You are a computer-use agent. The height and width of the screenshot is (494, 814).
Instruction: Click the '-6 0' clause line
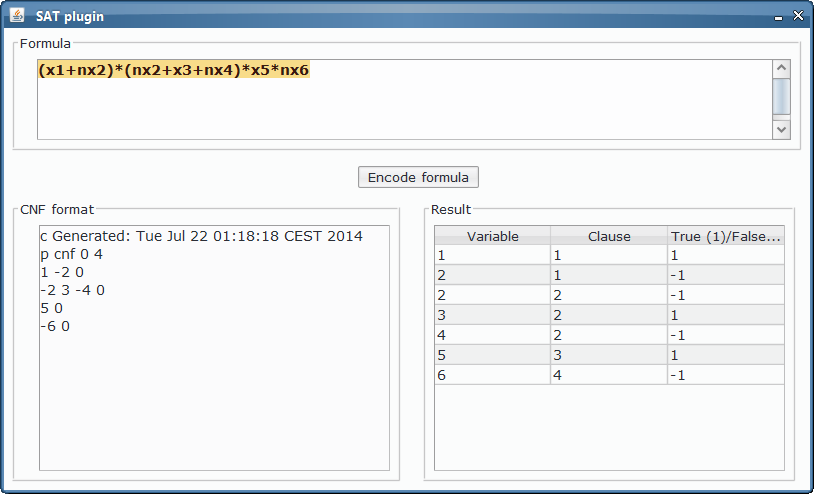(55, 326)
